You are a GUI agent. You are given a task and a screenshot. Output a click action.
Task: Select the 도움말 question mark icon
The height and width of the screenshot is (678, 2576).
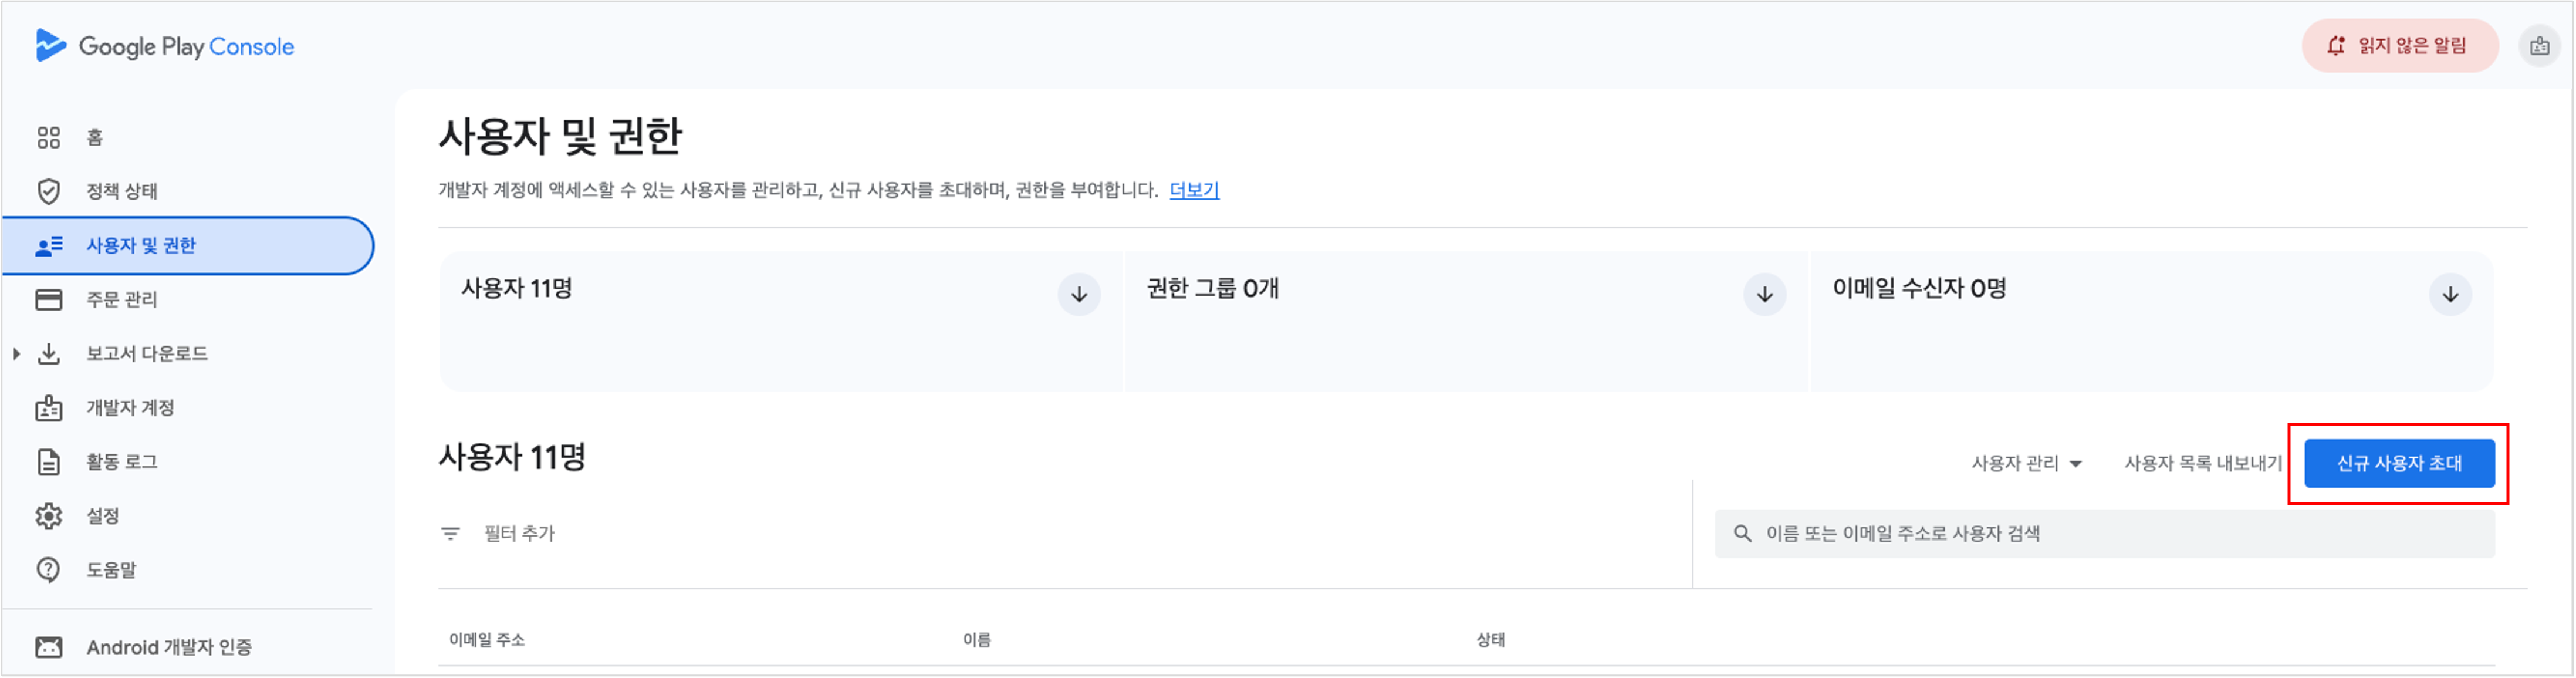(48, 569)
